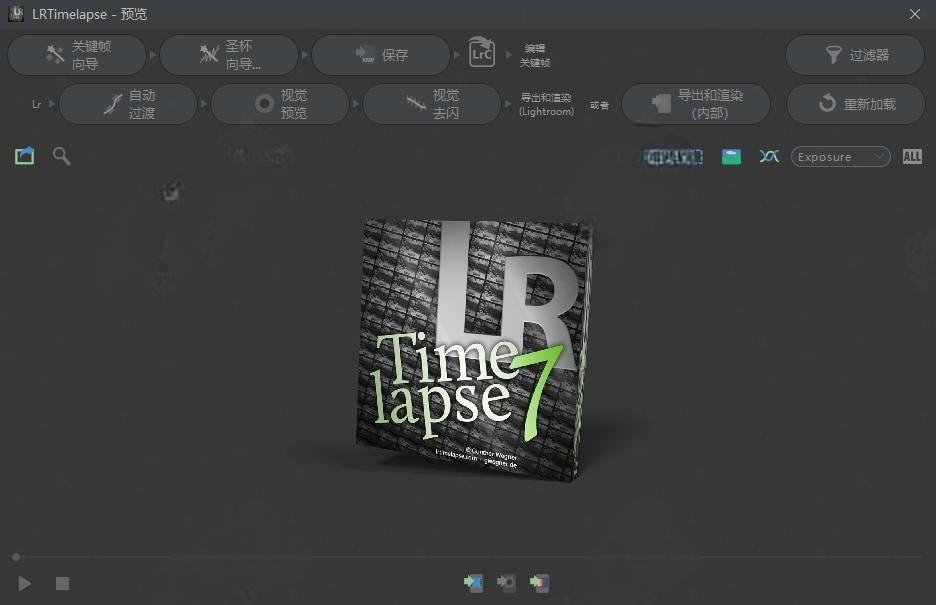The width and height of the screenshot is (936, 605).
Task: Click the 导出和渲染 (Lightroom) label
Action: pos(546,104)
